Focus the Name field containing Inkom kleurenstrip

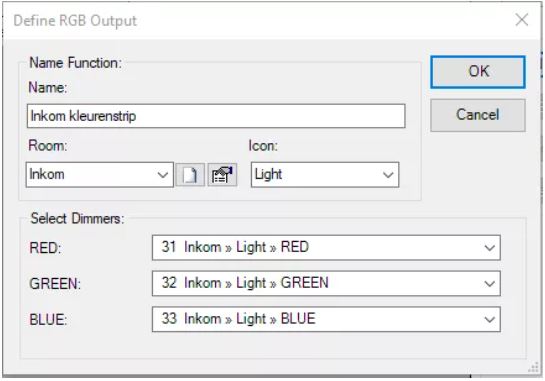coord(216,116)
